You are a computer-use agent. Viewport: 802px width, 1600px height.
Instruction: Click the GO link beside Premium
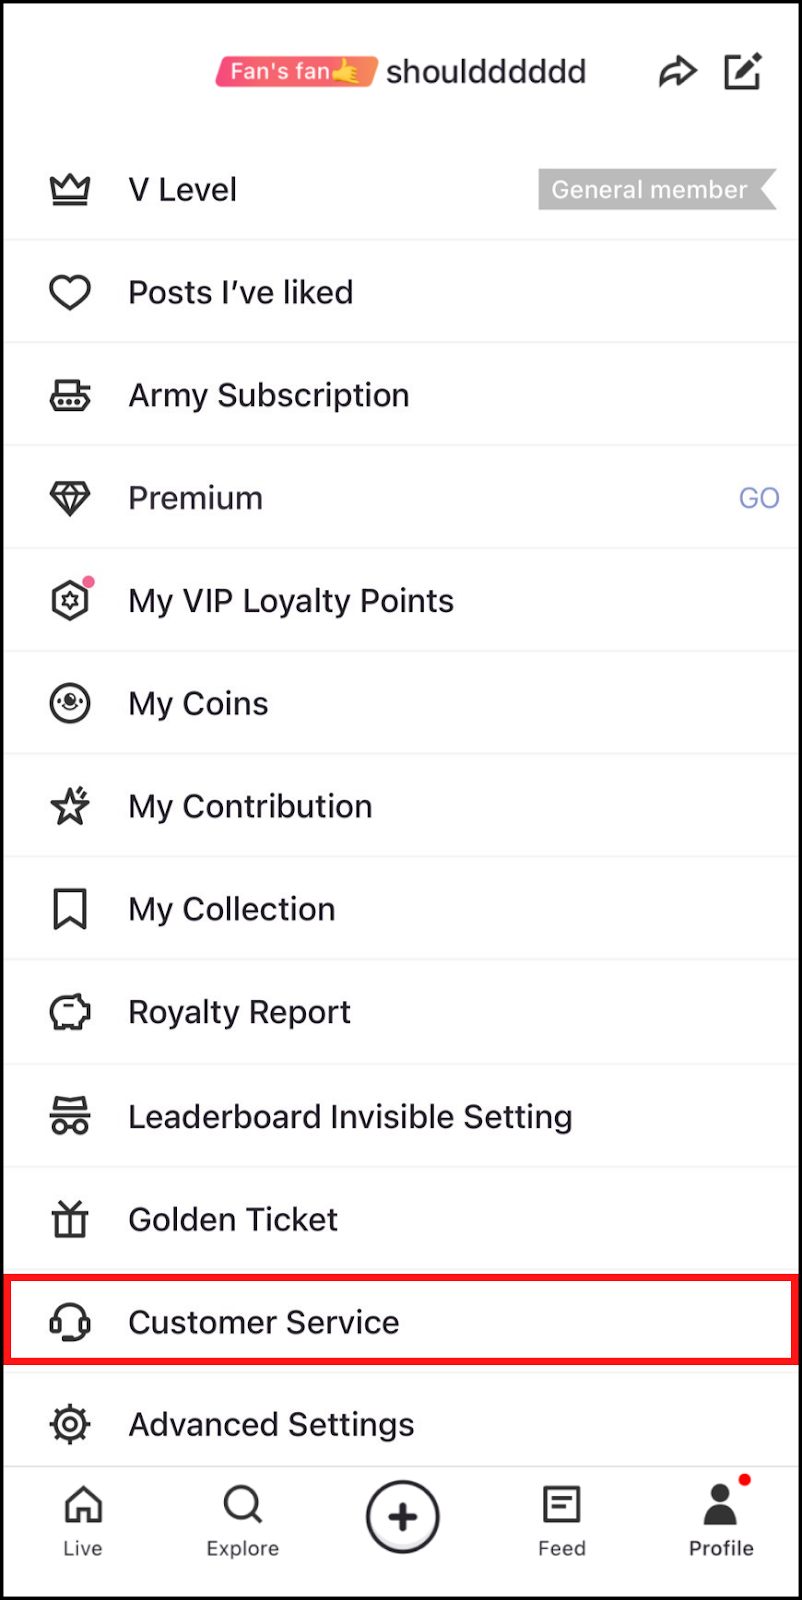click(758, 498)
